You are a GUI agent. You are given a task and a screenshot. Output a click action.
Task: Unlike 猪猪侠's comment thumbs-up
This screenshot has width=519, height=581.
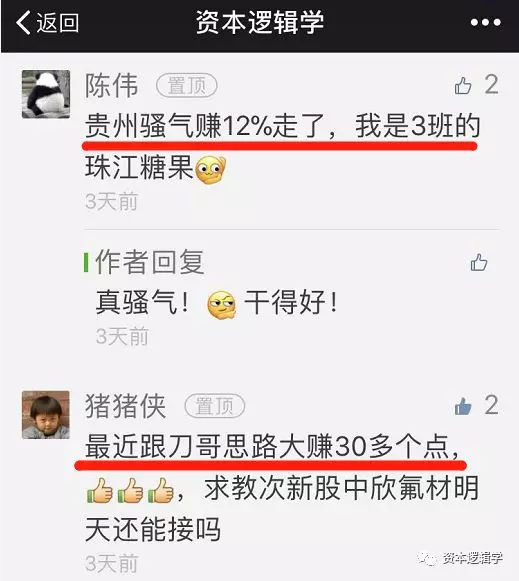pyautogui.click(x=463, y=406)
